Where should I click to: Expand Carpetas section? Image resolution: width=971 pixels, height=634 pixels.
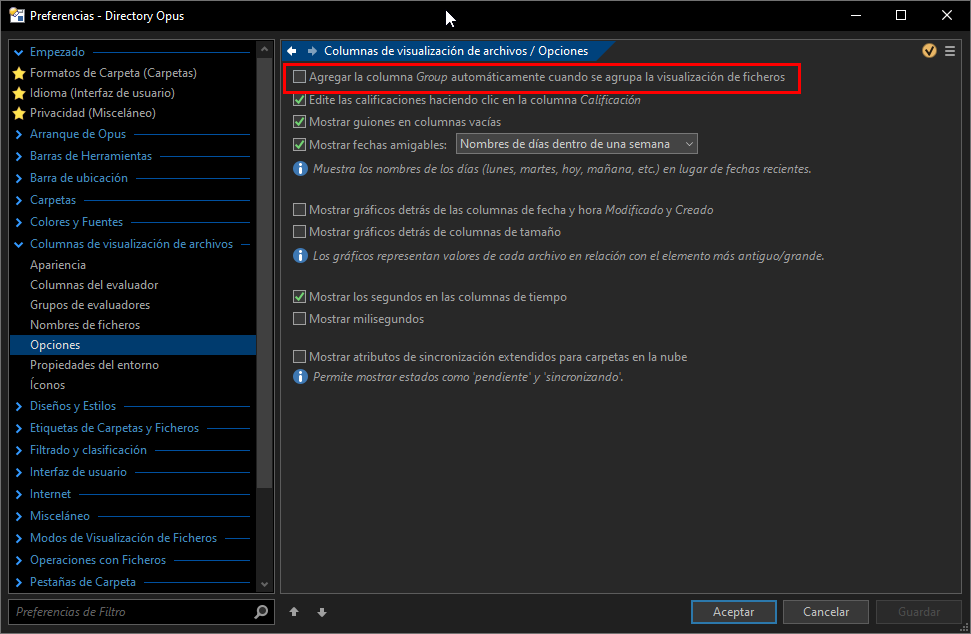click(19, 200)
